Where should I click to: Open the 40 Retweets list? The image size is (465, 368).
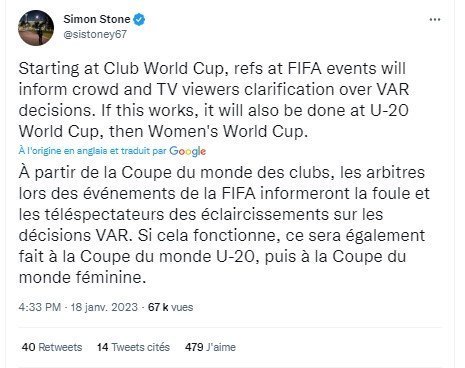point(52,347)
